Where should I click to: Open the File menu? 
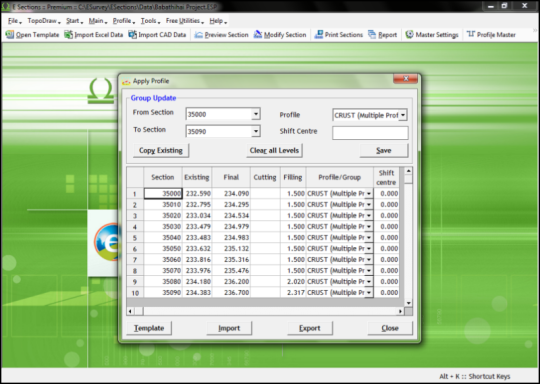(x=14, y=21)
